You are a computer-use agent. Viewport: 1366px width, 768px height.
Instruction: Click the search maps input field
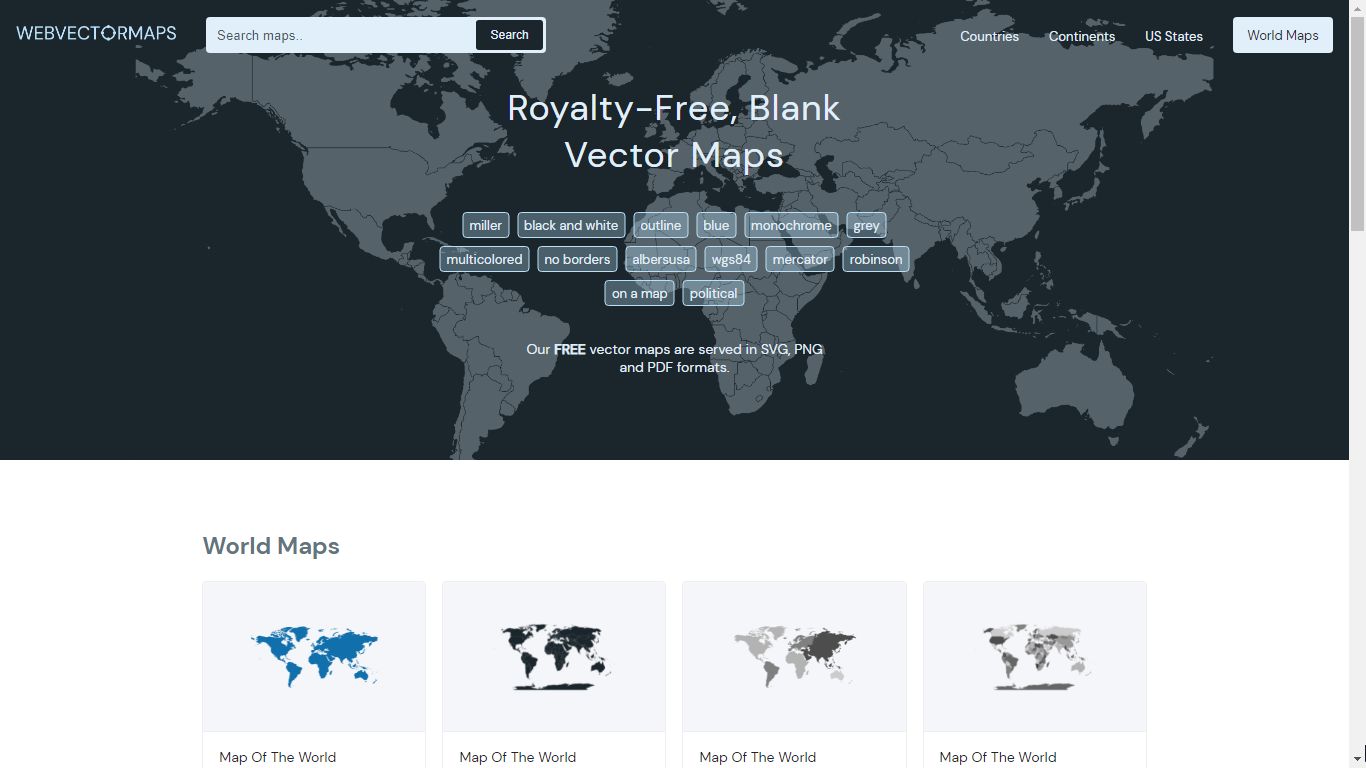click(340, 34)
